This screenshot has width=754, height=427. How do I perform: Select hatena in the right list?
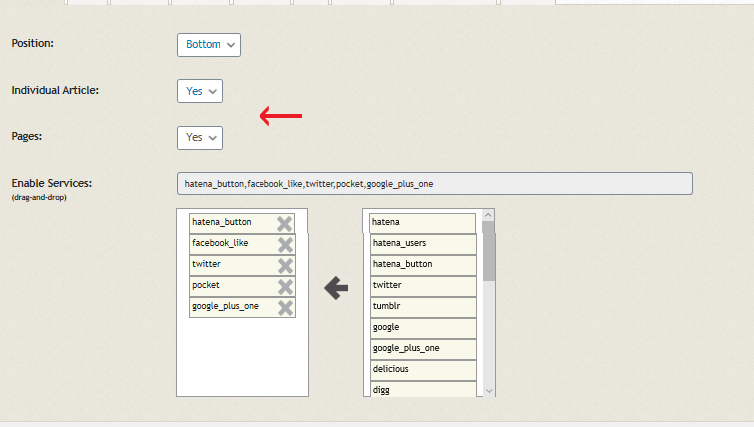click(x=423, y=223)
